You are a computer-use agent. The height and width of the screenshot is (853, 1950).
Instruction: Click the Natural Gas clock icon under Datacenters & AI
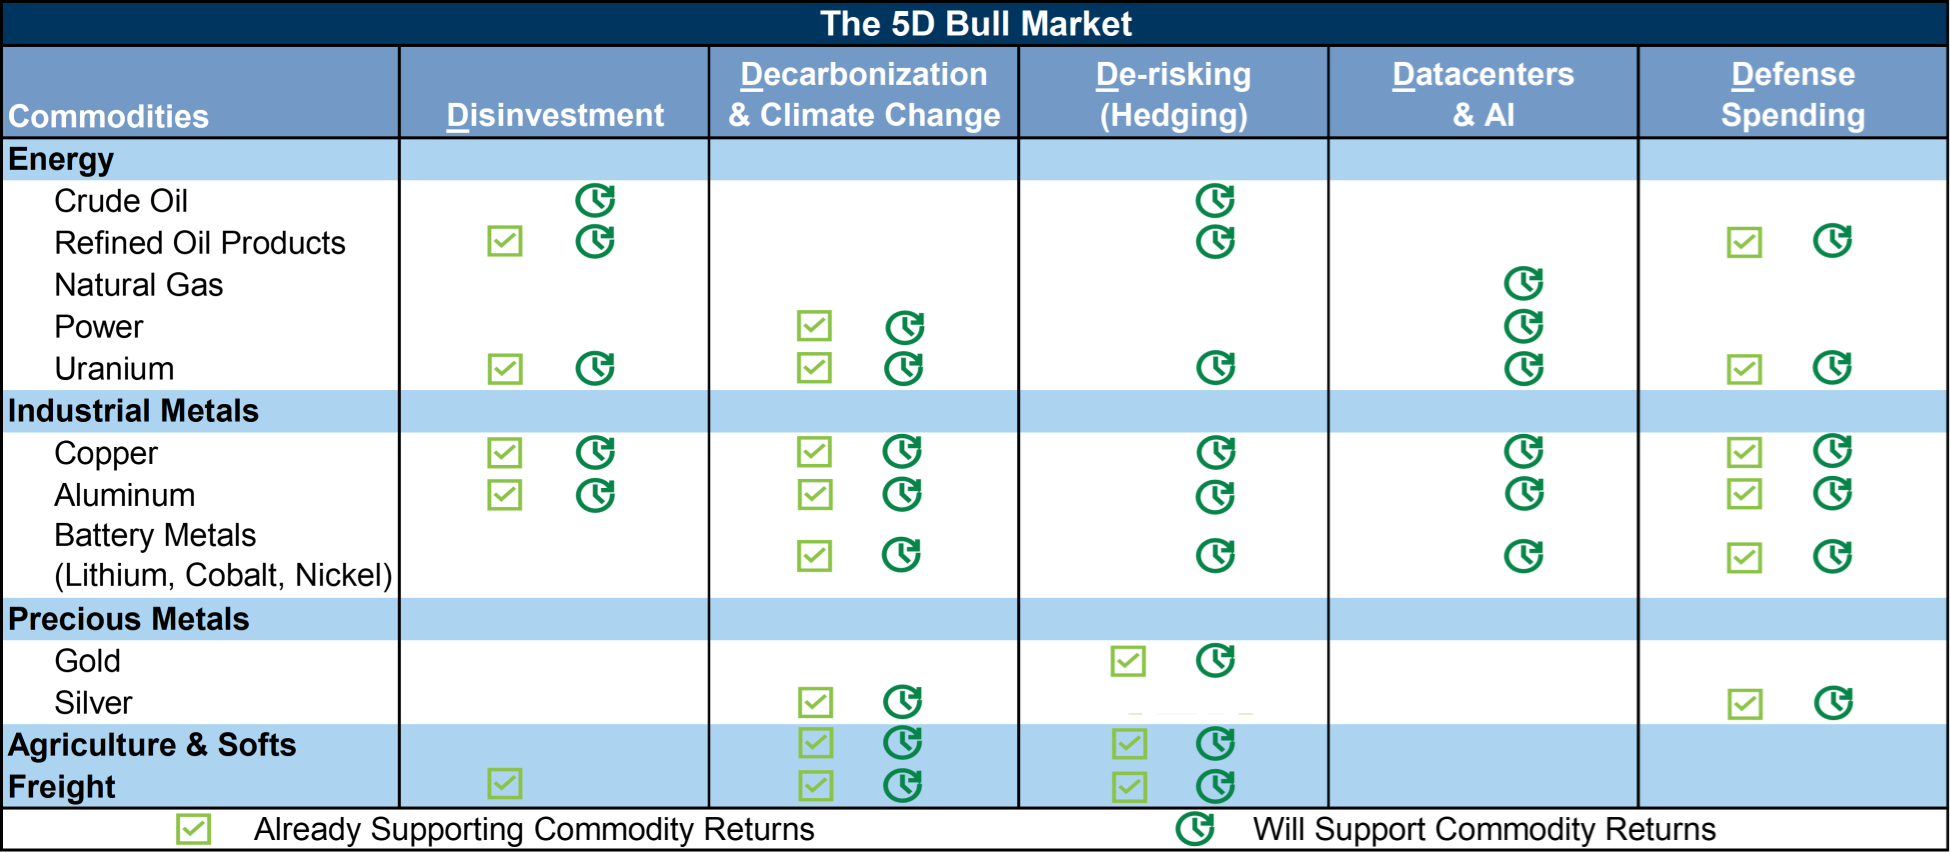tap(1523, 284)
